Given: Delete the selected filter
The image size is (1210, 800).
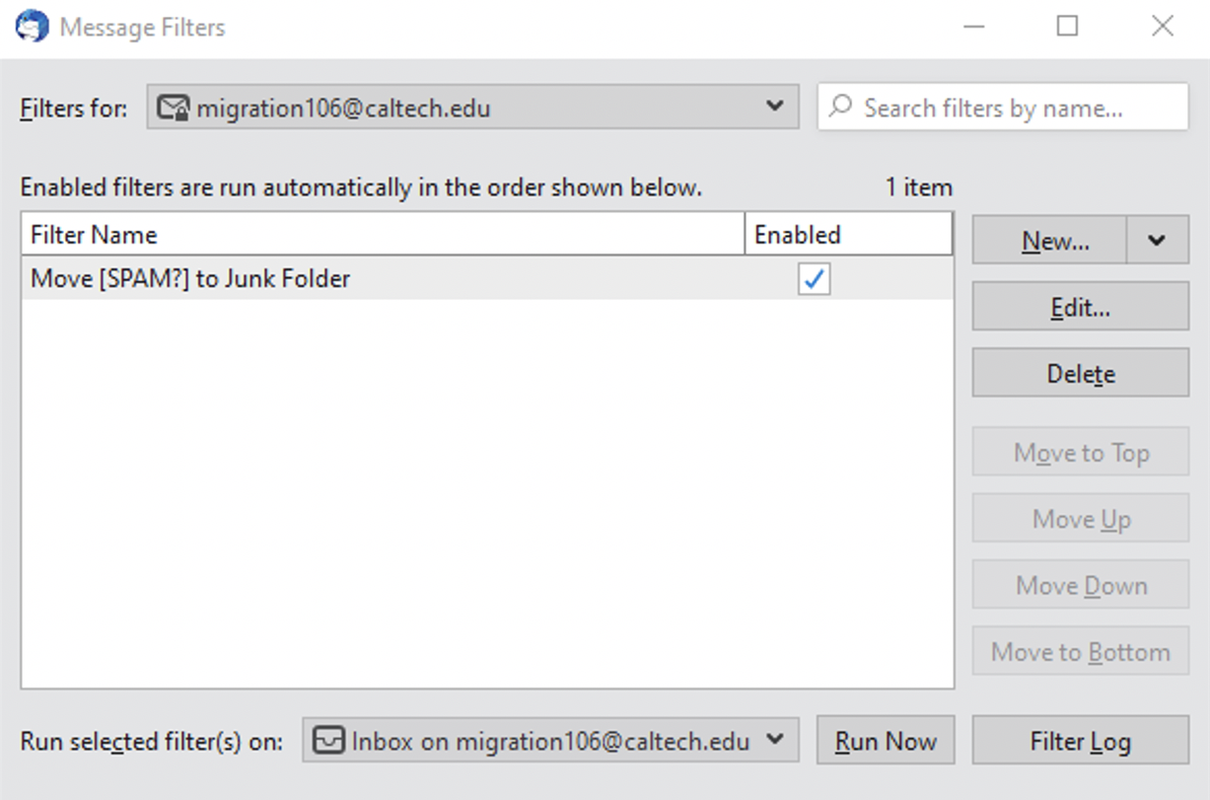Looking at the screenshot, I should click(1080, 374).
